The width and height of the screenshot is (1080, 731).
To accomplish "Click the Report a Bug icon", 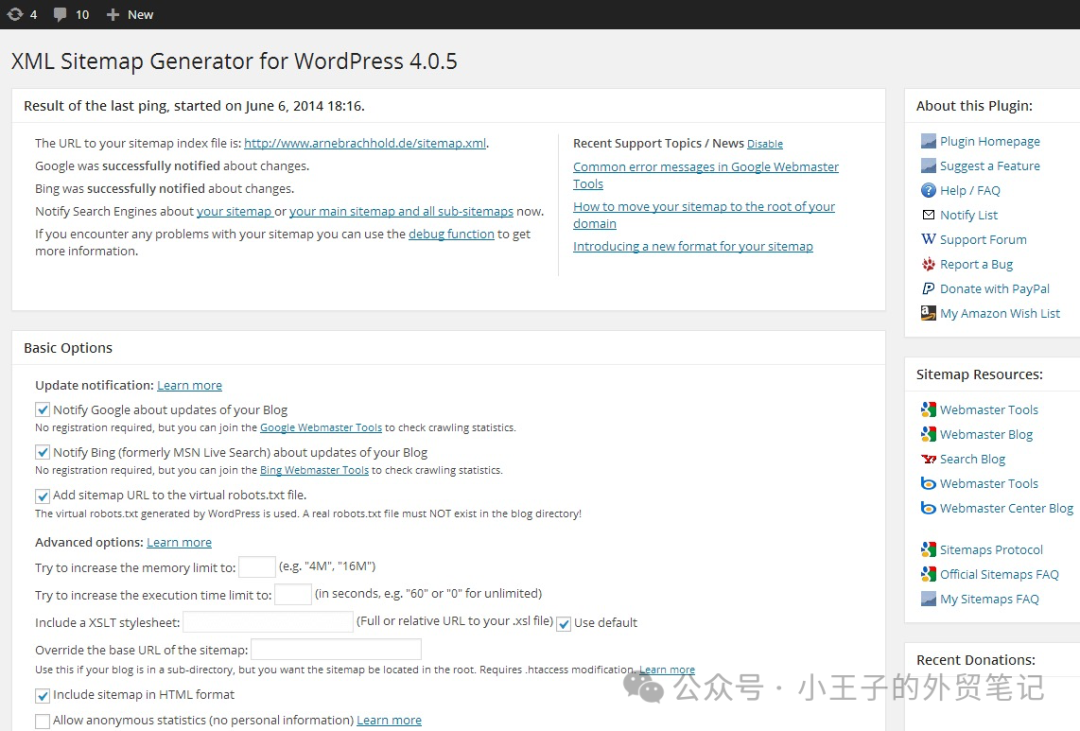I will pos(928,264).
